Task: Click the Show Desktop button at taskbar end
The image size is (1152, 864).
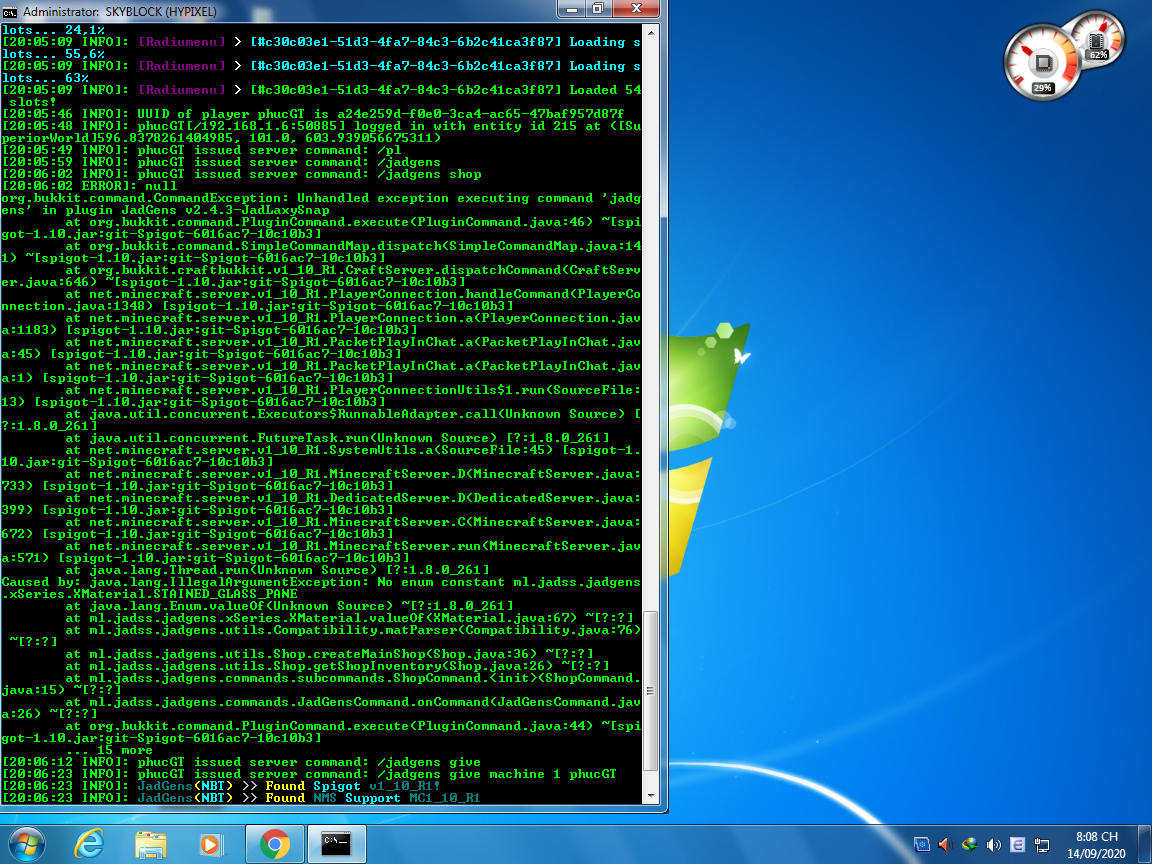Action: (x=1145, y=844)
